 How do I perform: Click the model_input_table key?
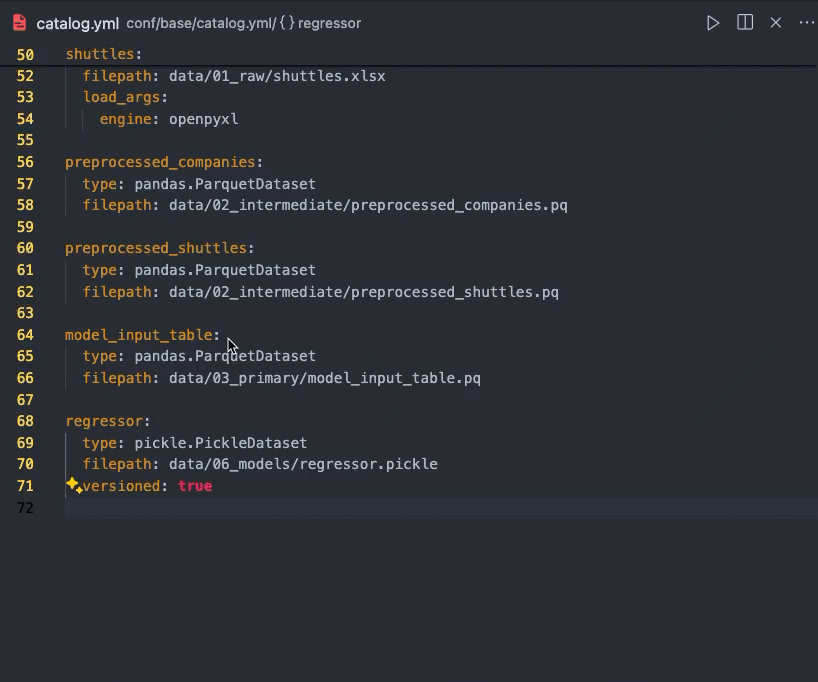[138, 335]
